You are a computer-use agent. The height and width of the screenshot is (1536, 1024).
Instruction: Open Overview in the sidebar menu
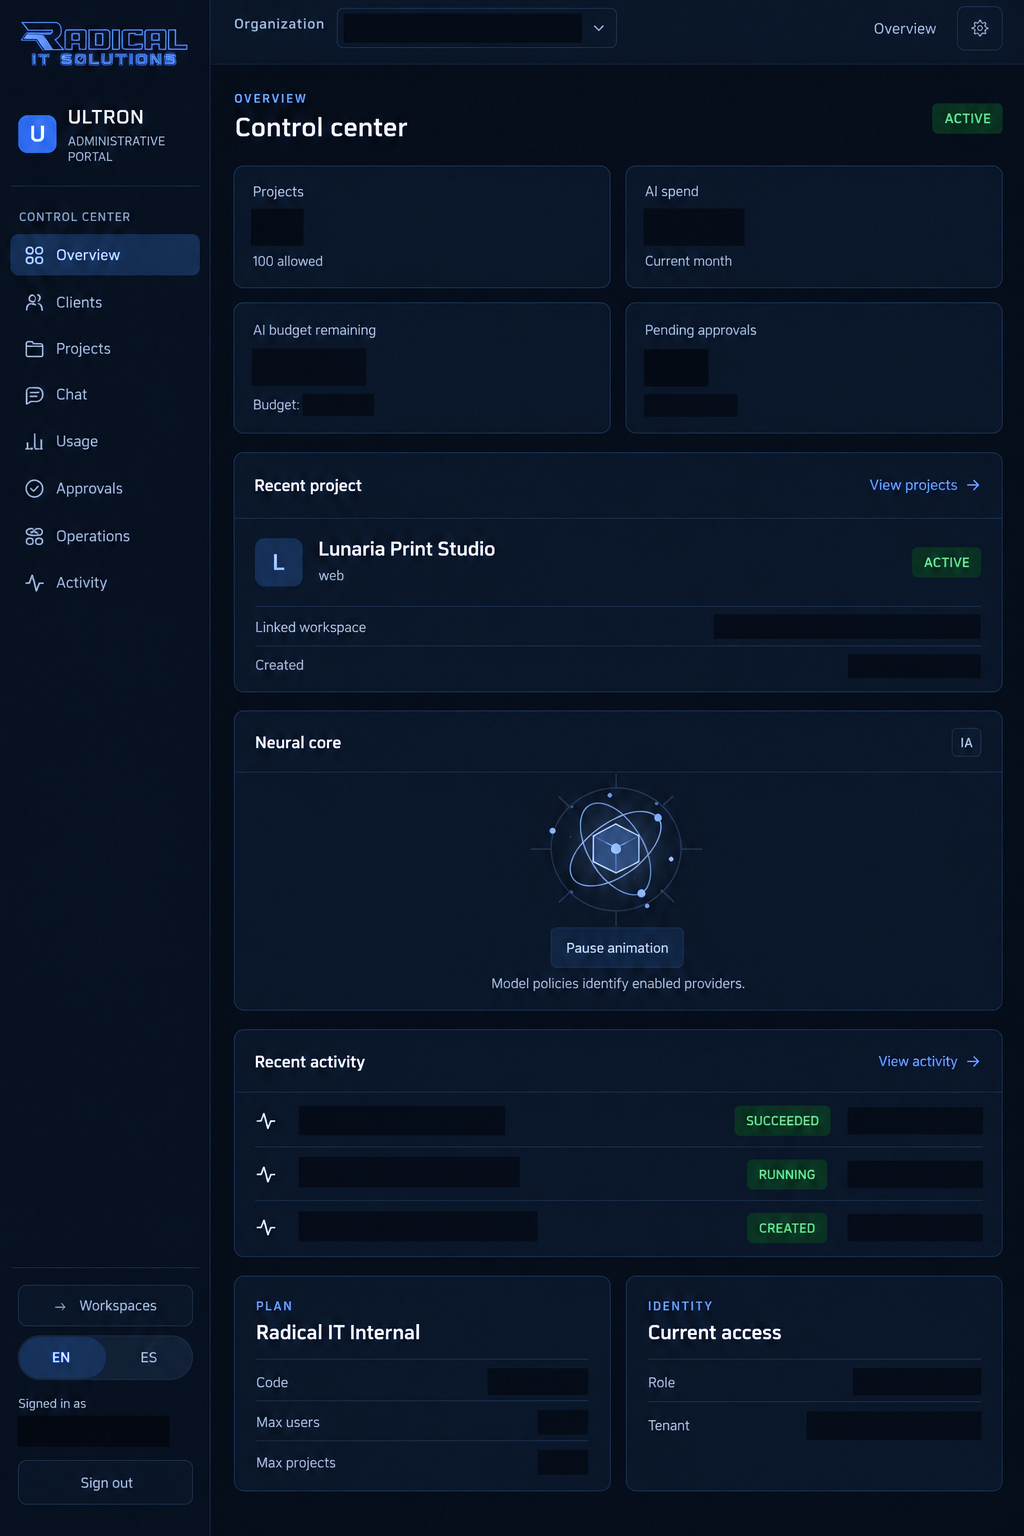(x=105, y=255)
